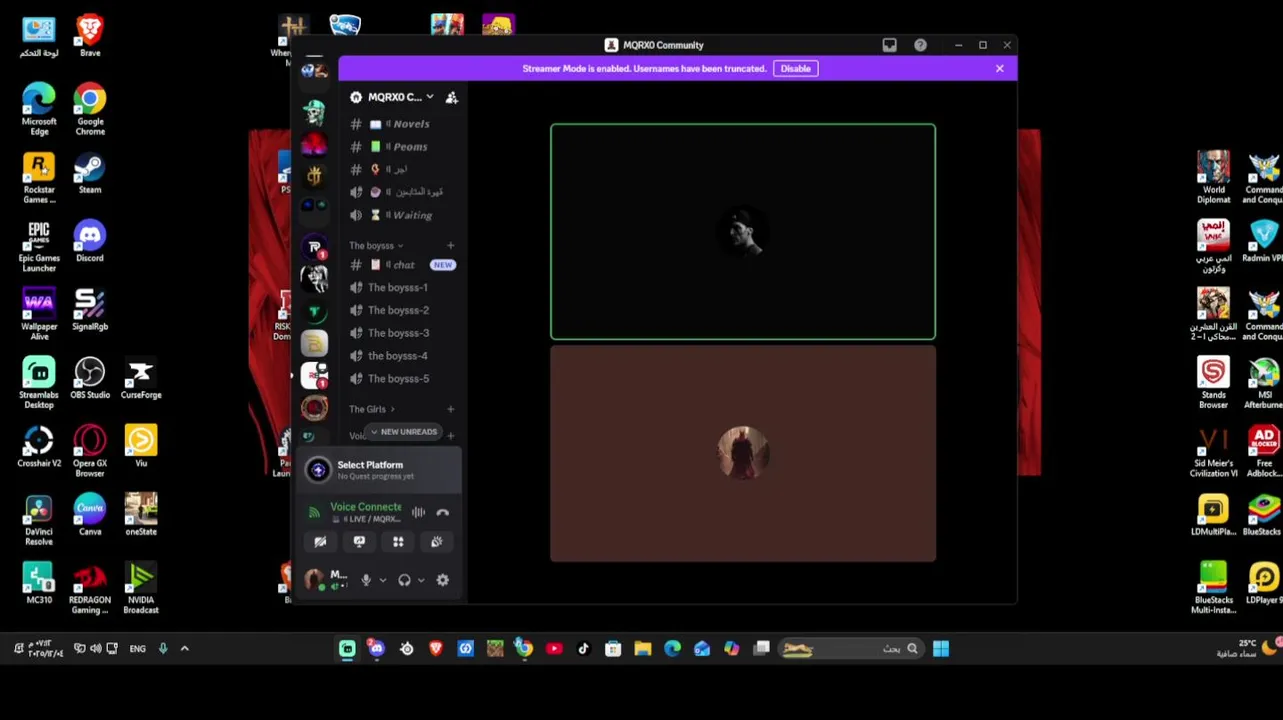Open File Explorer from the taskbar
Screen dimensions: 1283x720
tap(642, 649)
